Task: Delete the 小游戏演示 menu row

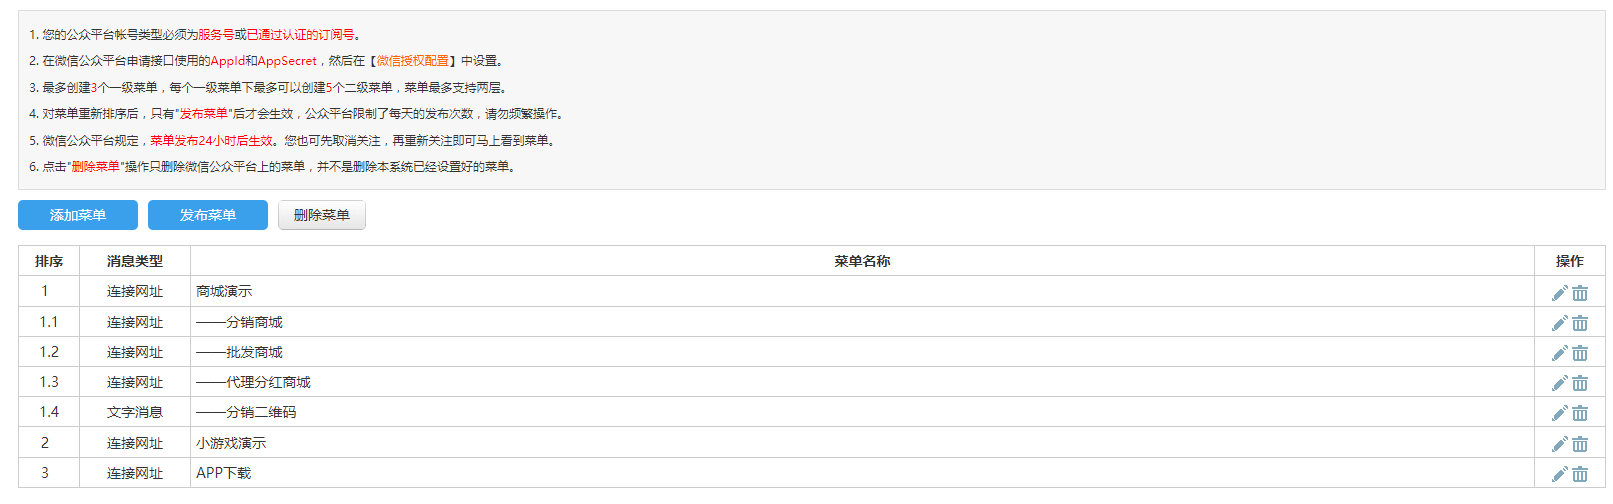Action: pos(1580,444)
